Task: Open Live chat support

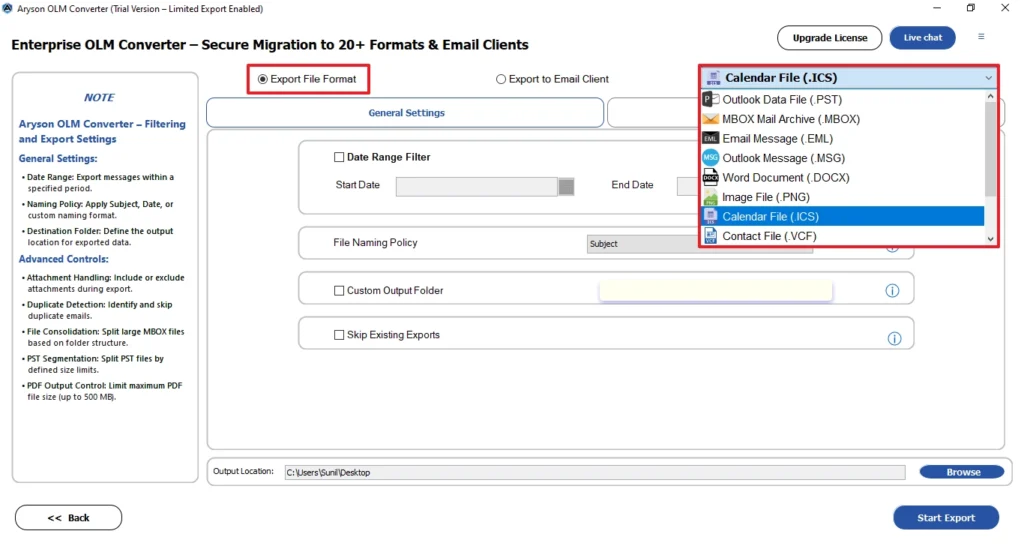Action: pyautogui.click(x=922, y=38)
